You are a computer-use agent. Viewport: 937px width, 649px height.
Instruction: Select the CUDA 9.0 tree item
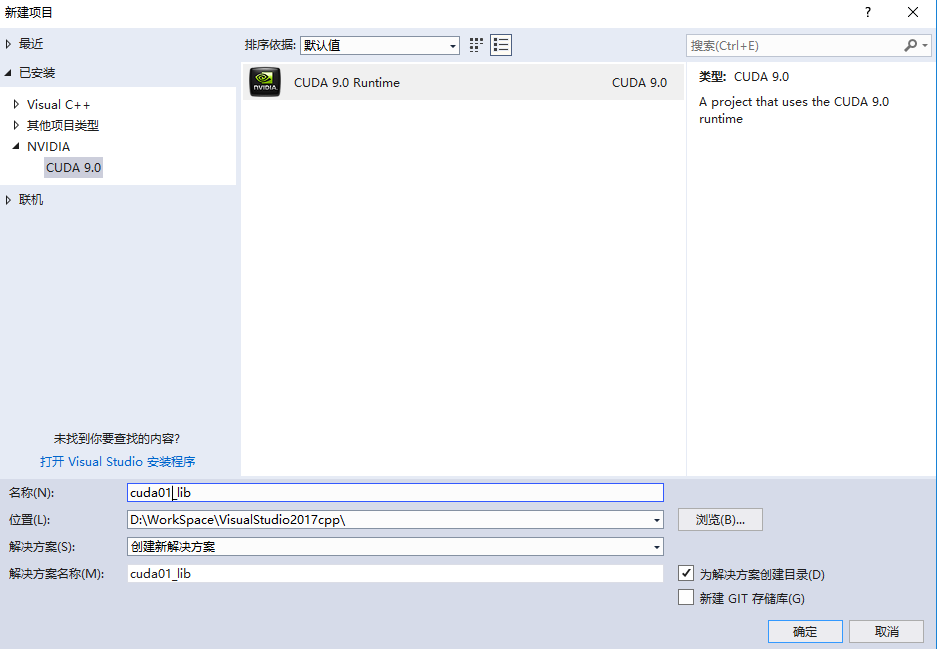[x=74, y=168]
